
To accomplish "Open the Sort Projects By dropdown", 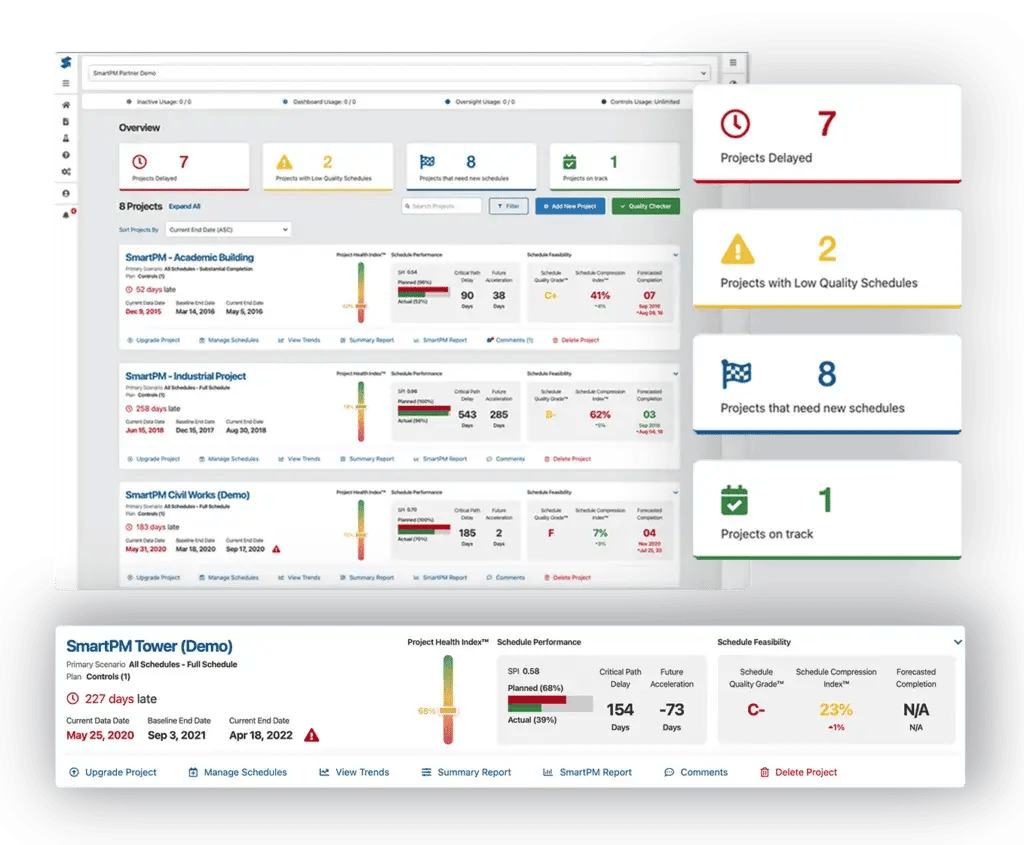I will 227,230.
